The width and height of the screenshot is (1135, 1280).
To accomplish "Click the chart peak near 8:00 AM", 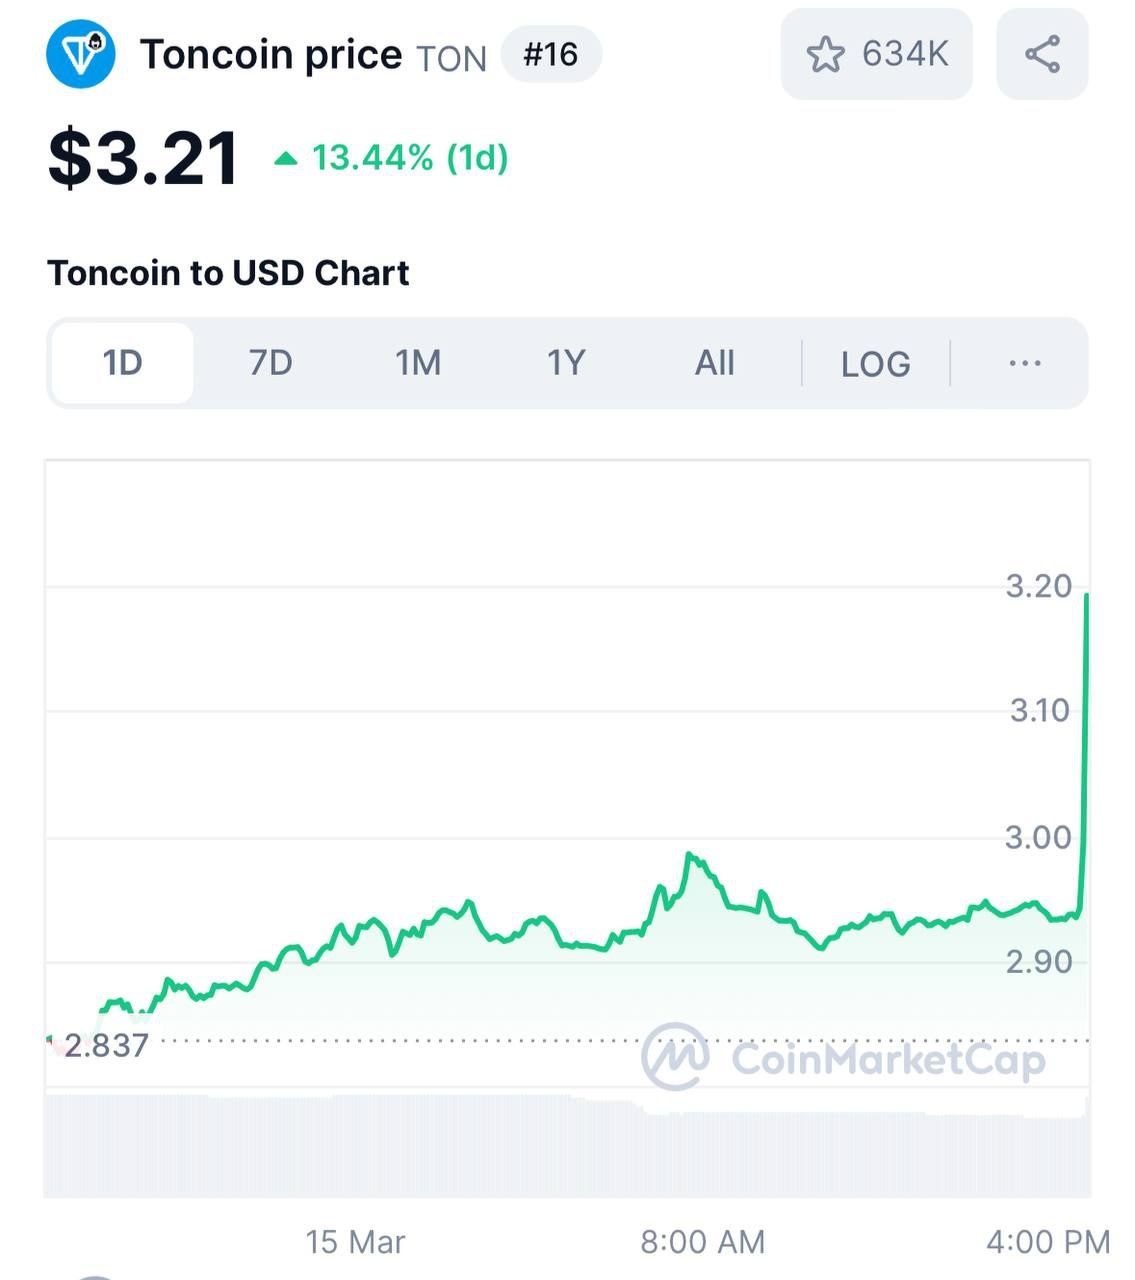I will pyautogui.click(x=689, y=856).
